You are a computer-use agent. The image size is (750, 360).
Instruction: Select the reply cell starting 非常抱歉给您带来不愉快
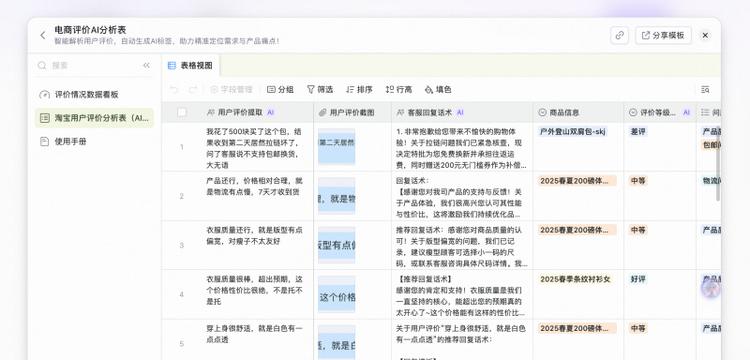(462, 147)
